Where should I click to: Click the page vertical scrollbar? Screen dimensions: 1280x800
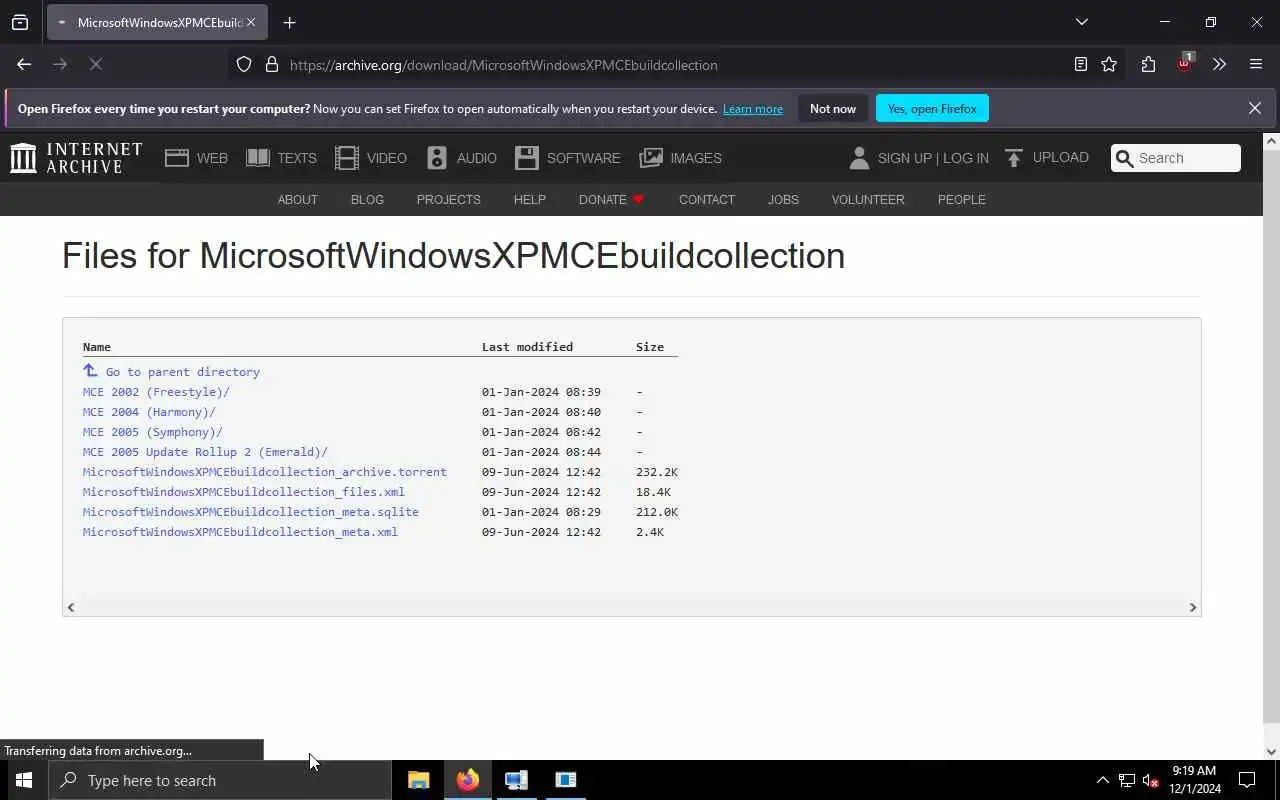[x=1271, y=435]
